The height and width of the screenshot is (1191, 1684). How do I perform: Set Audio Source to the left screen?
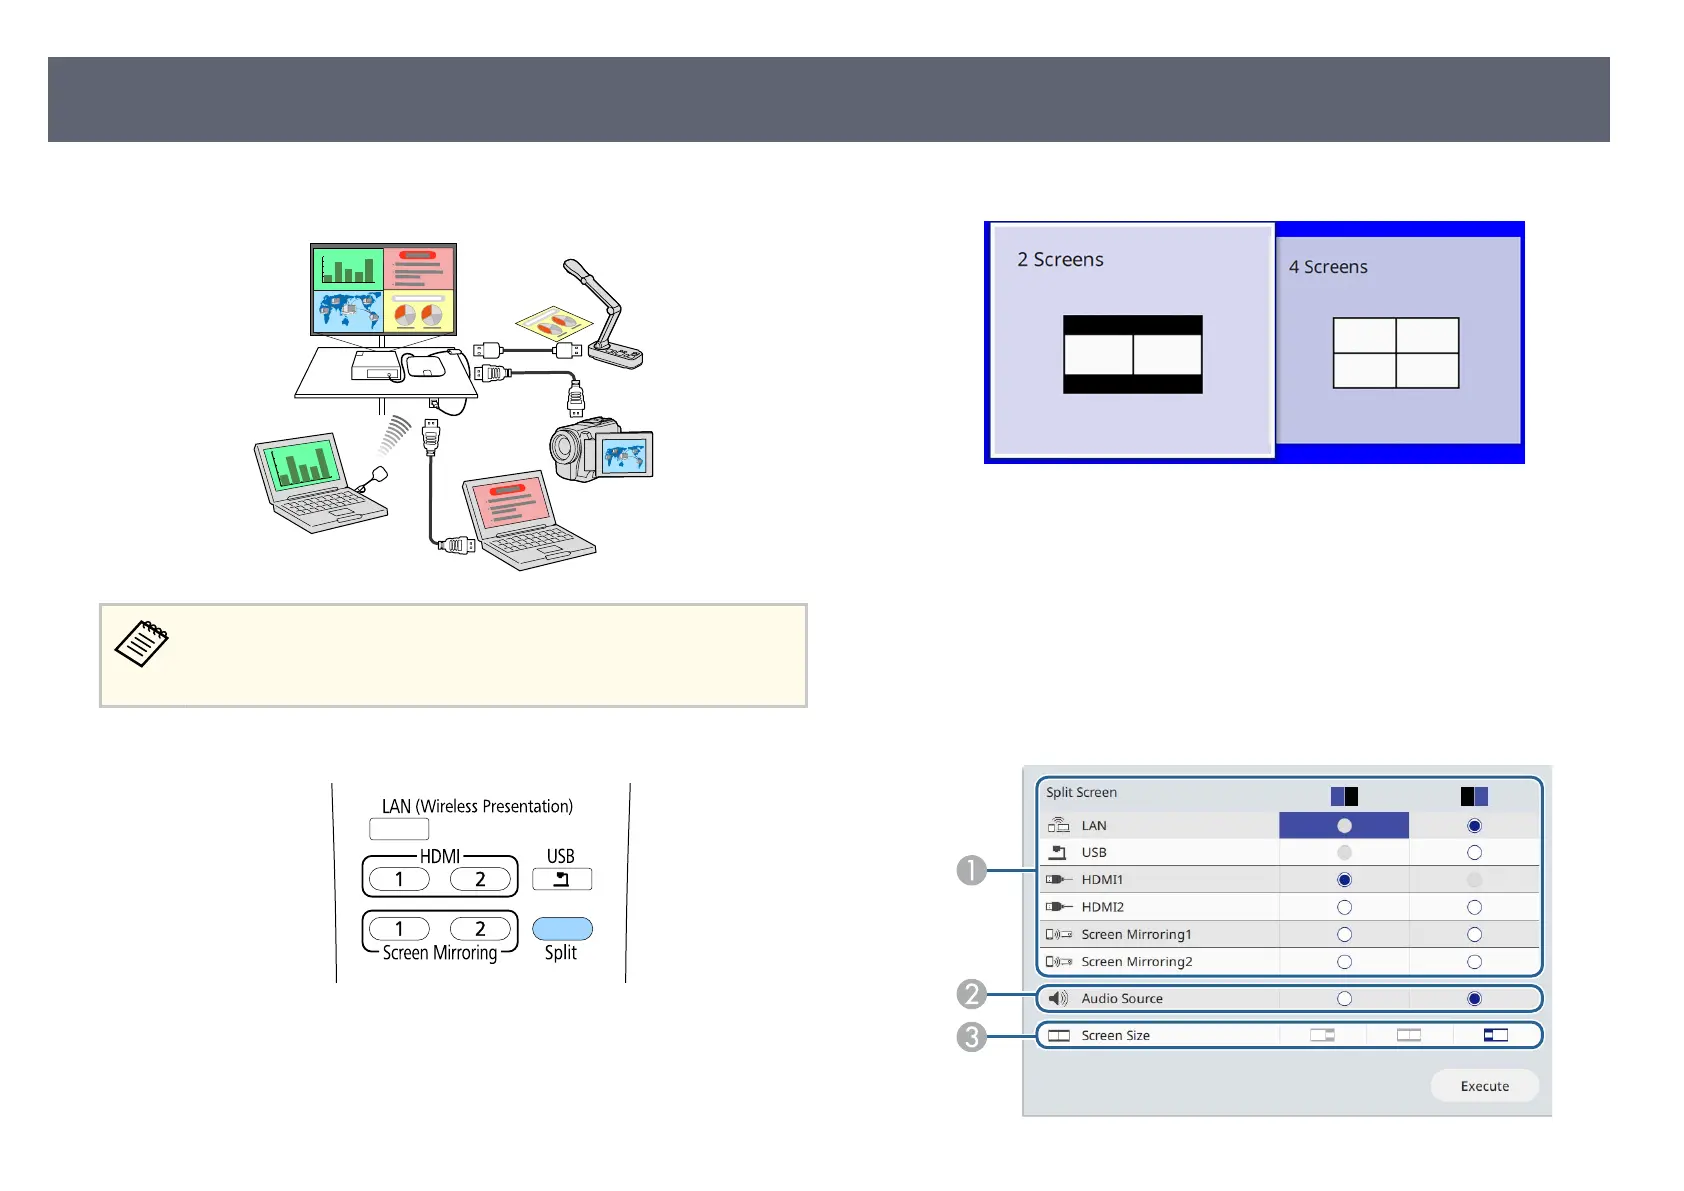tap(1344, 999)
